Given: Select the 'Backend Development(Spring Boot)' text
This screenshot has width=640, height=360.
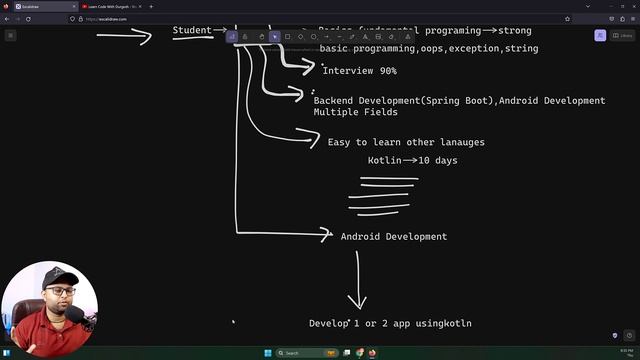Looking at the screenshot, I should point(404,101).
